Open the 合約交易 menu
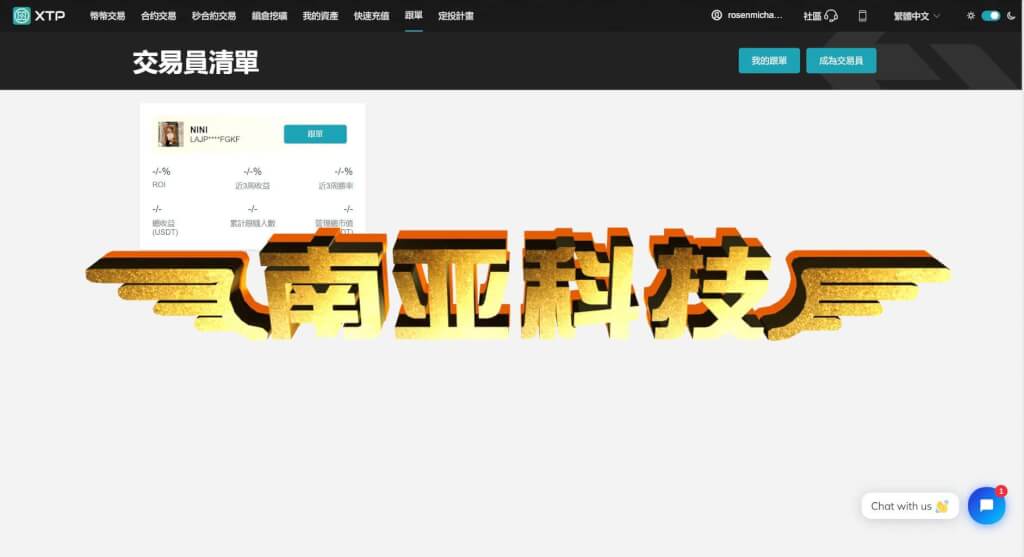1024x557 pixels. click(158, 16)
